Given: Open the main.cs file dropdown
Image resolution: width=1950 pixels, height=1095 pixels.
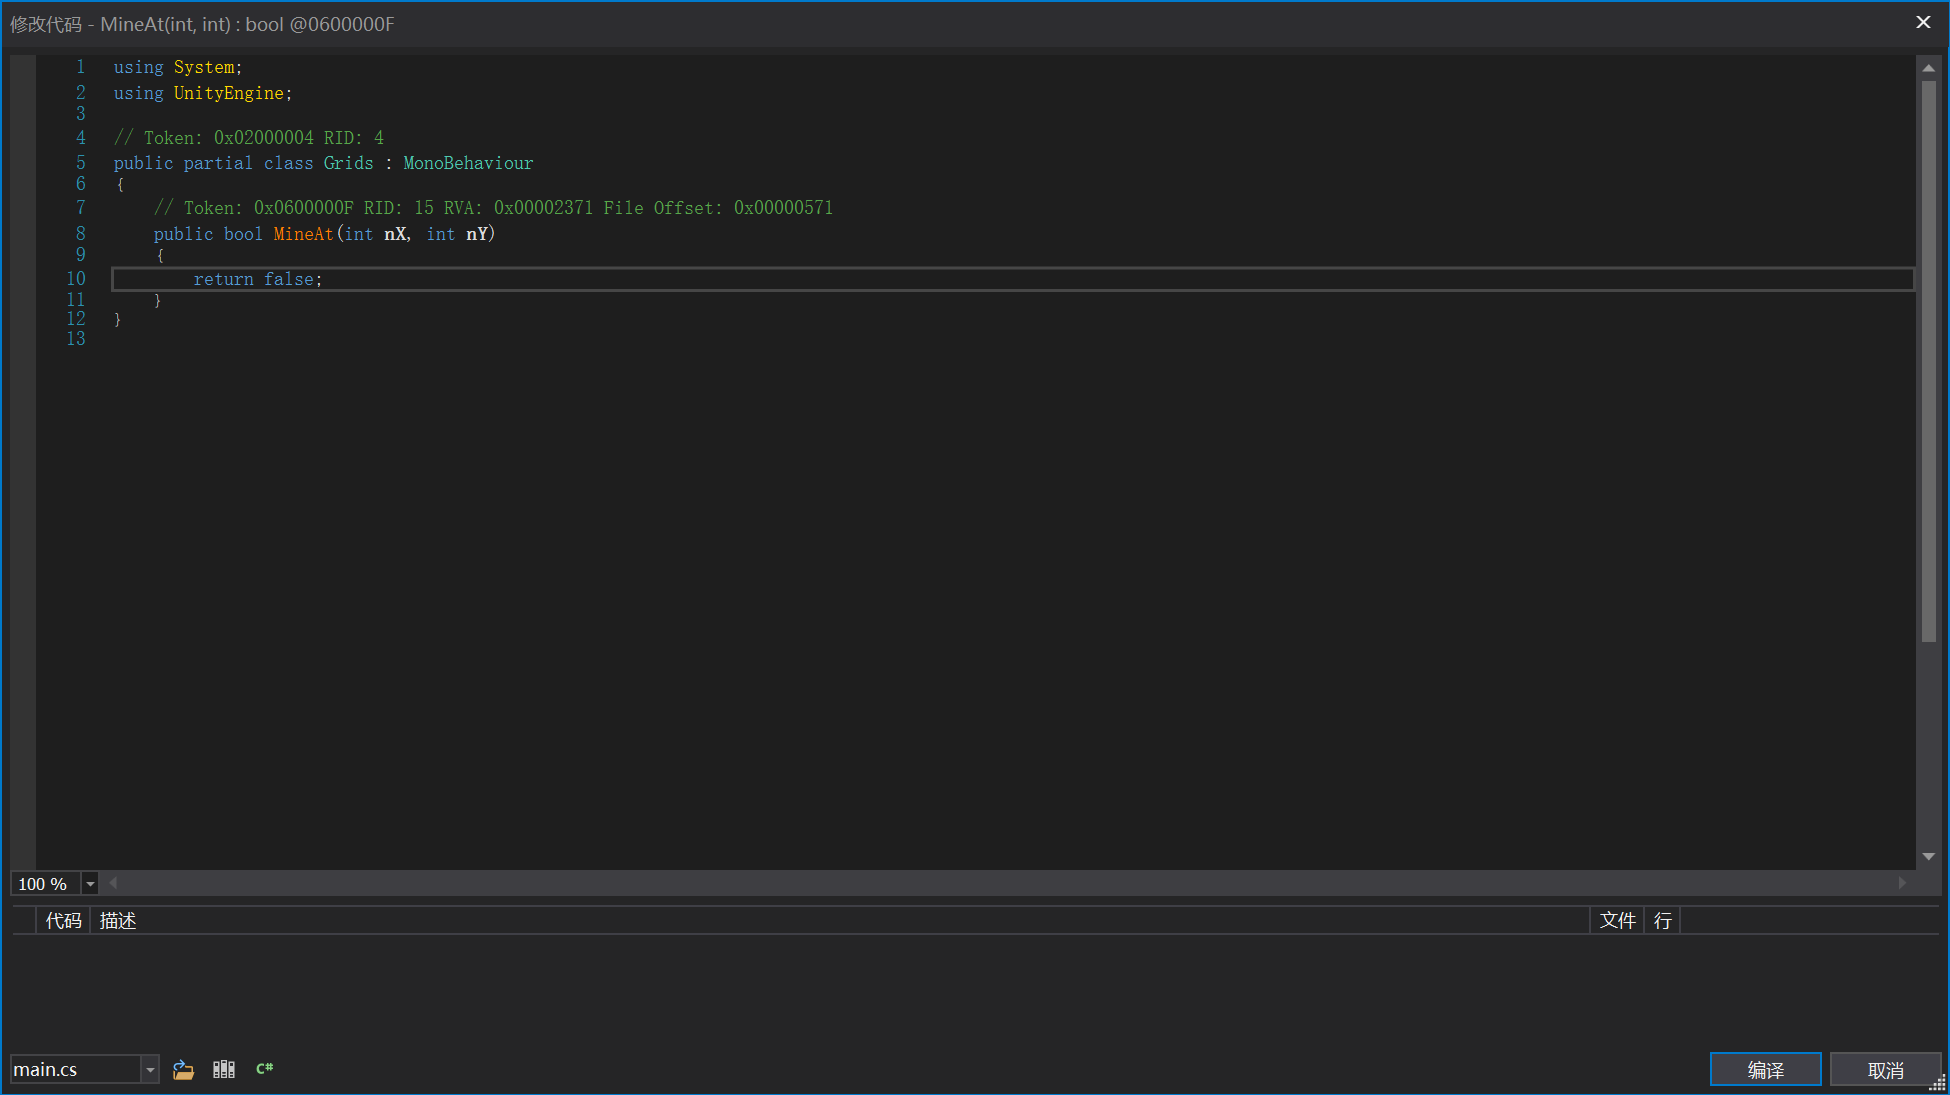Looking at the screenshot, I should [x=150, y=1069].
